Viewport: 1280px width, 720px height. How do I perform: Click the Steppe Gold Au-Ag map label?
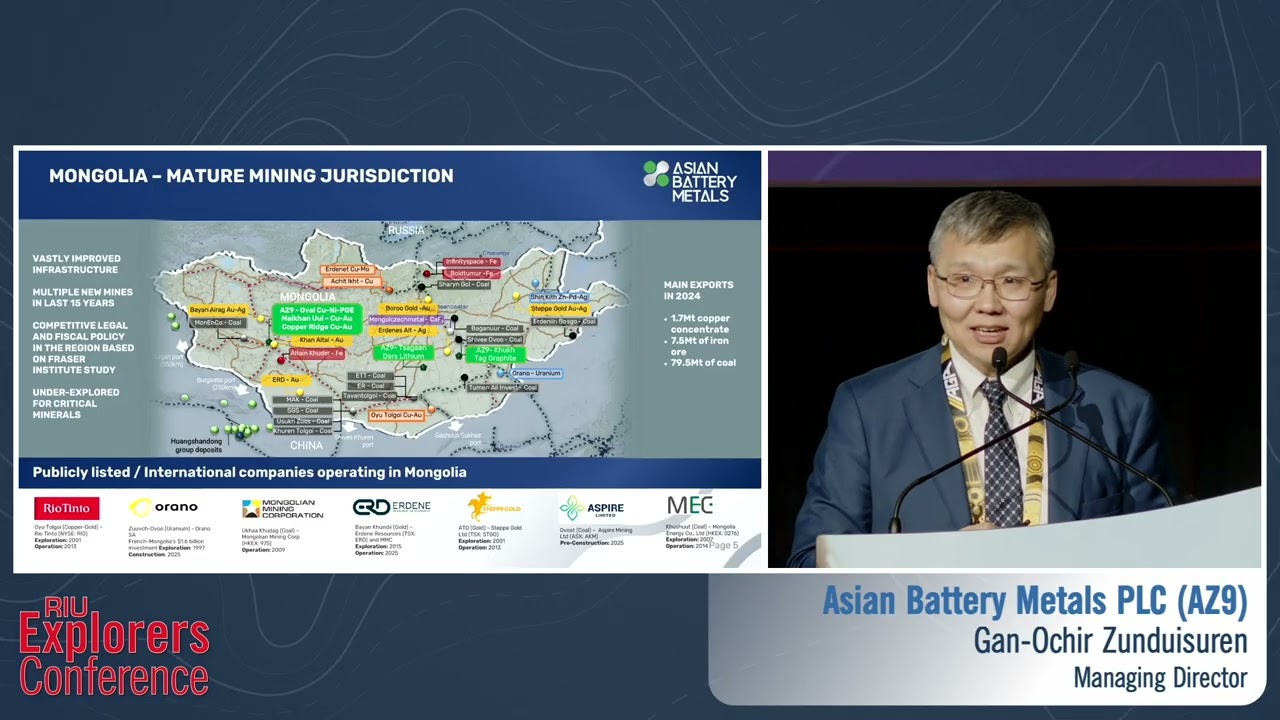click(560, 309)
